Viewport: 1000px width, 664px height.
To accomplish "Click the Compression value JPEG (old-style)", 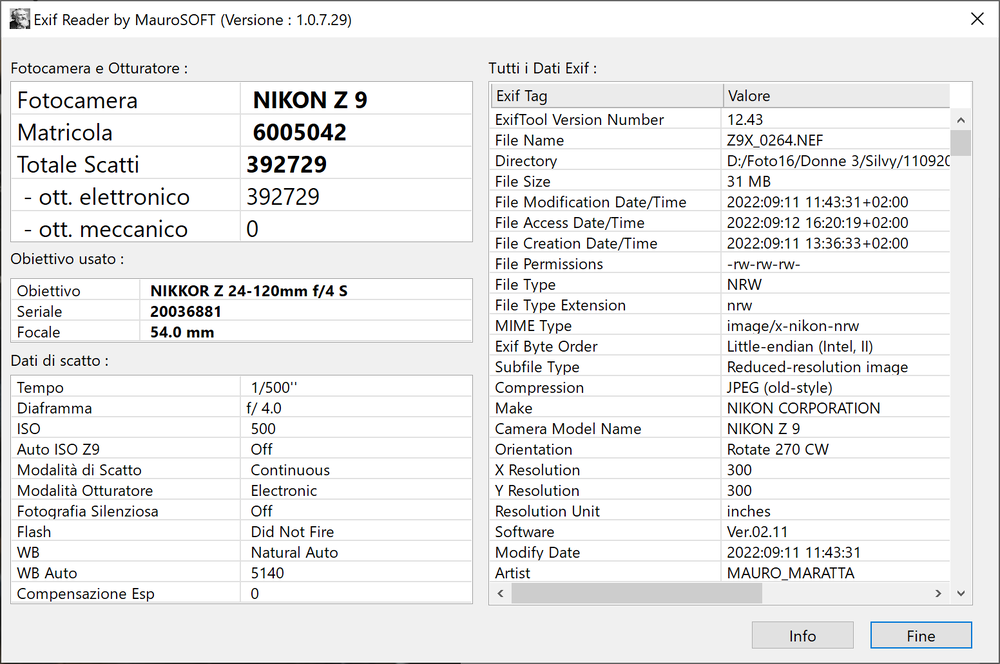I will (x=779, y=388).
